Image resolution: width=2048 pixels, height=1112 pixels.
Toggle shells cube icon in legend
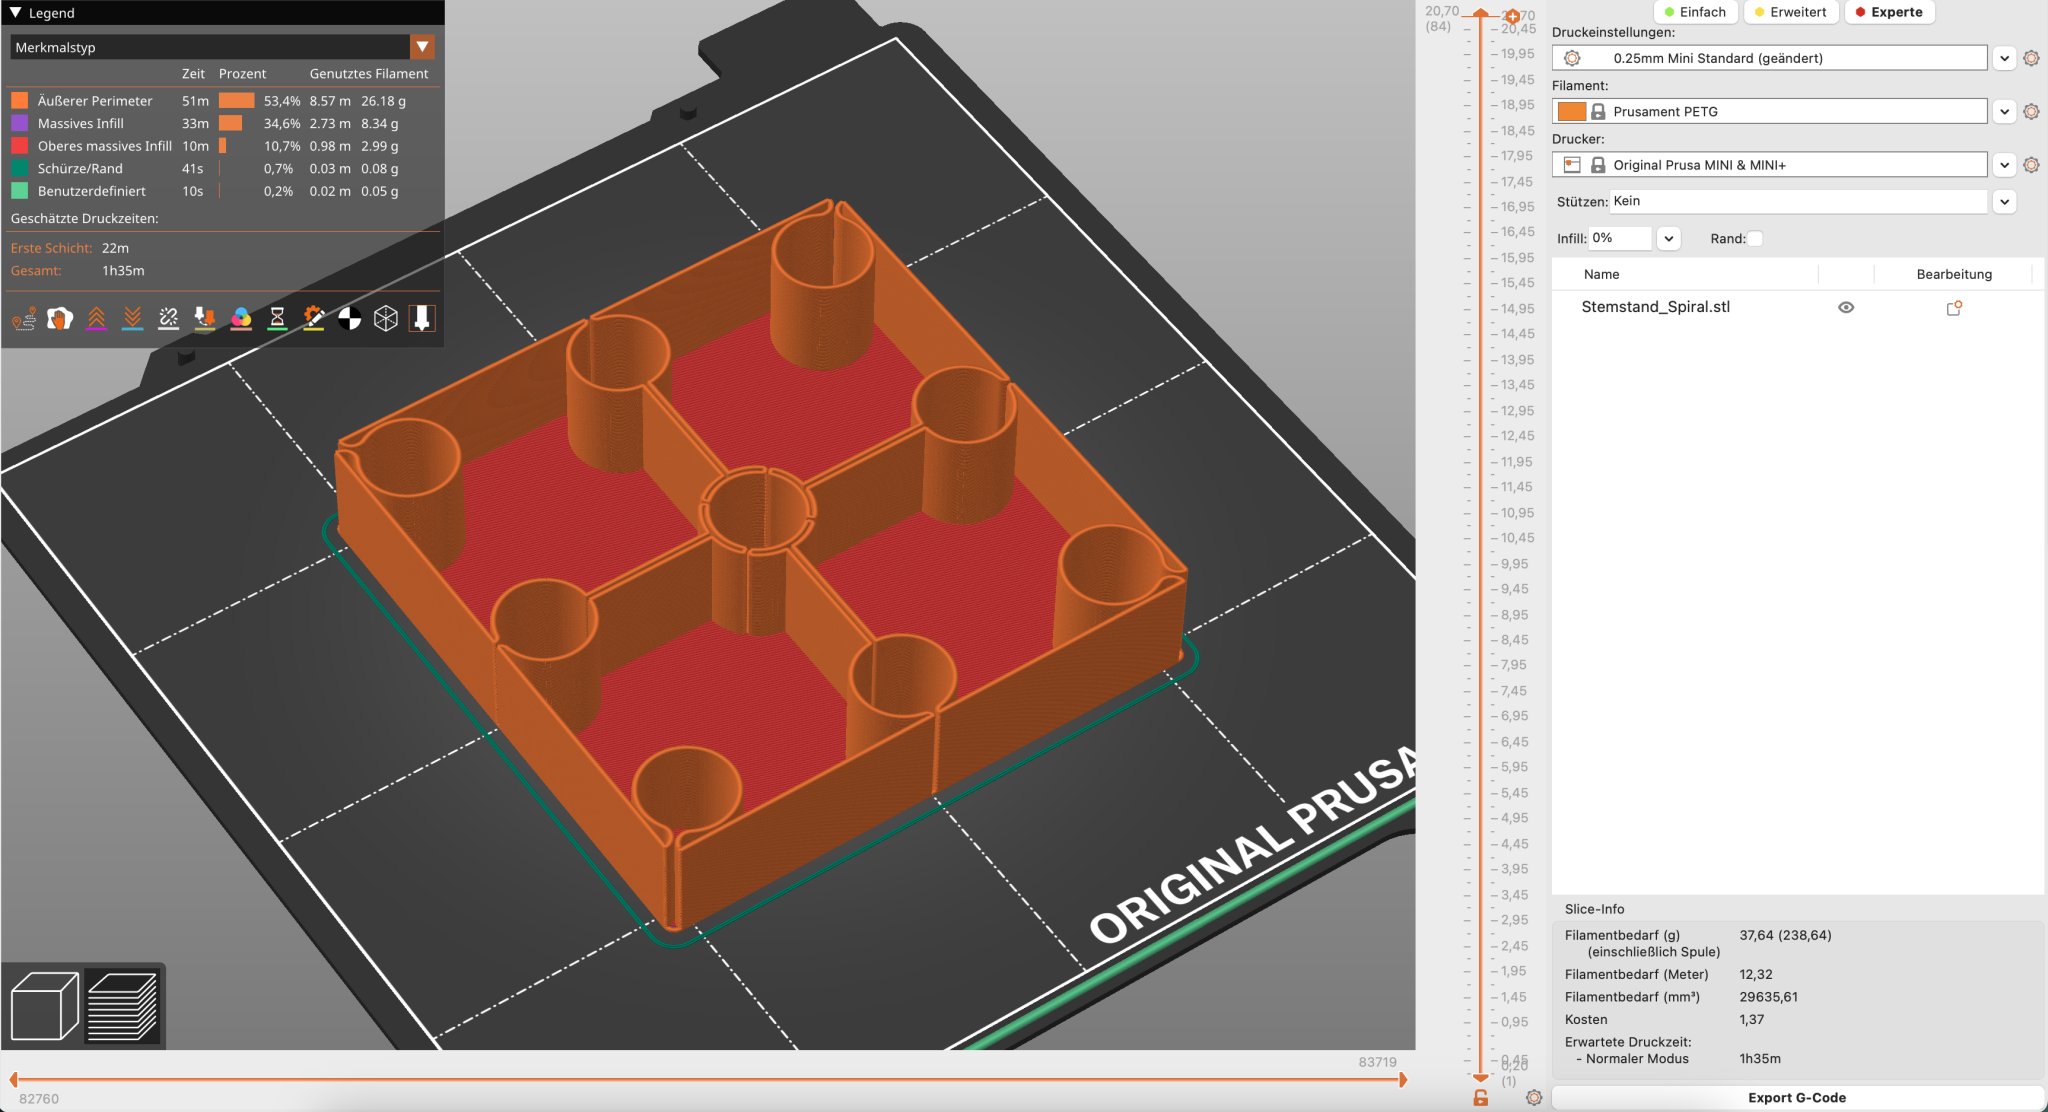385,319
